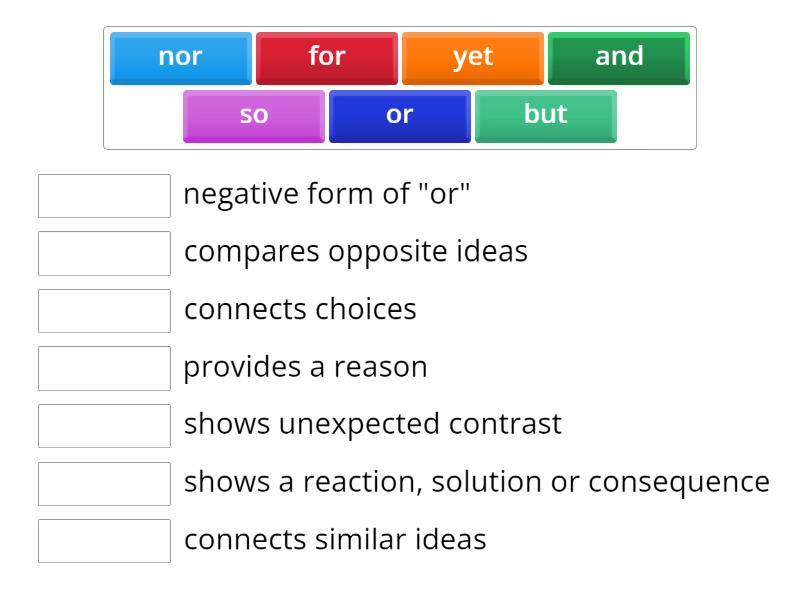Click the word bank container at the top
This screenshot has height=600, width=800.
[400, 85]
